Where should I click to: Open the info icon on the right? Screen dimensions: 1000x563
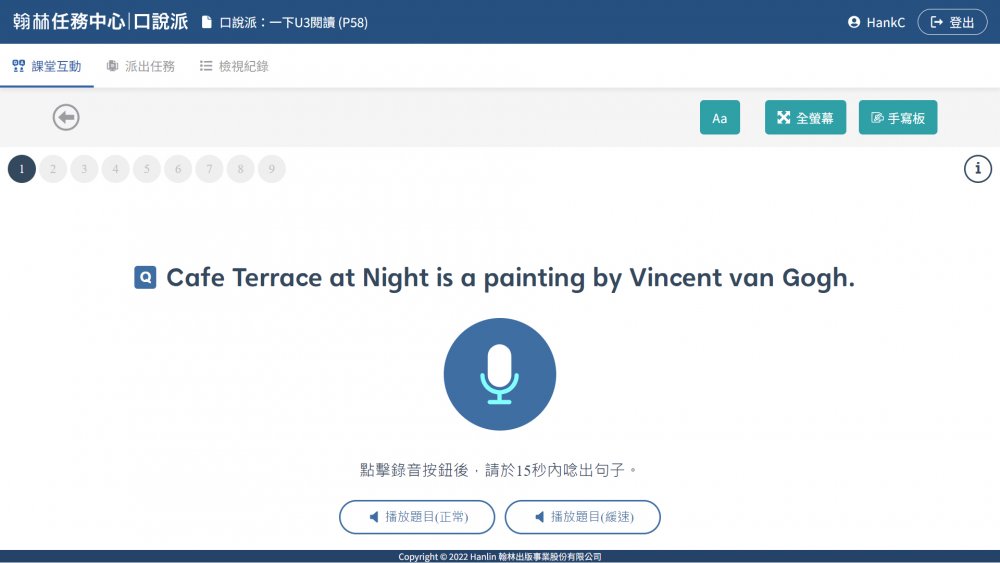pos(977,169)
